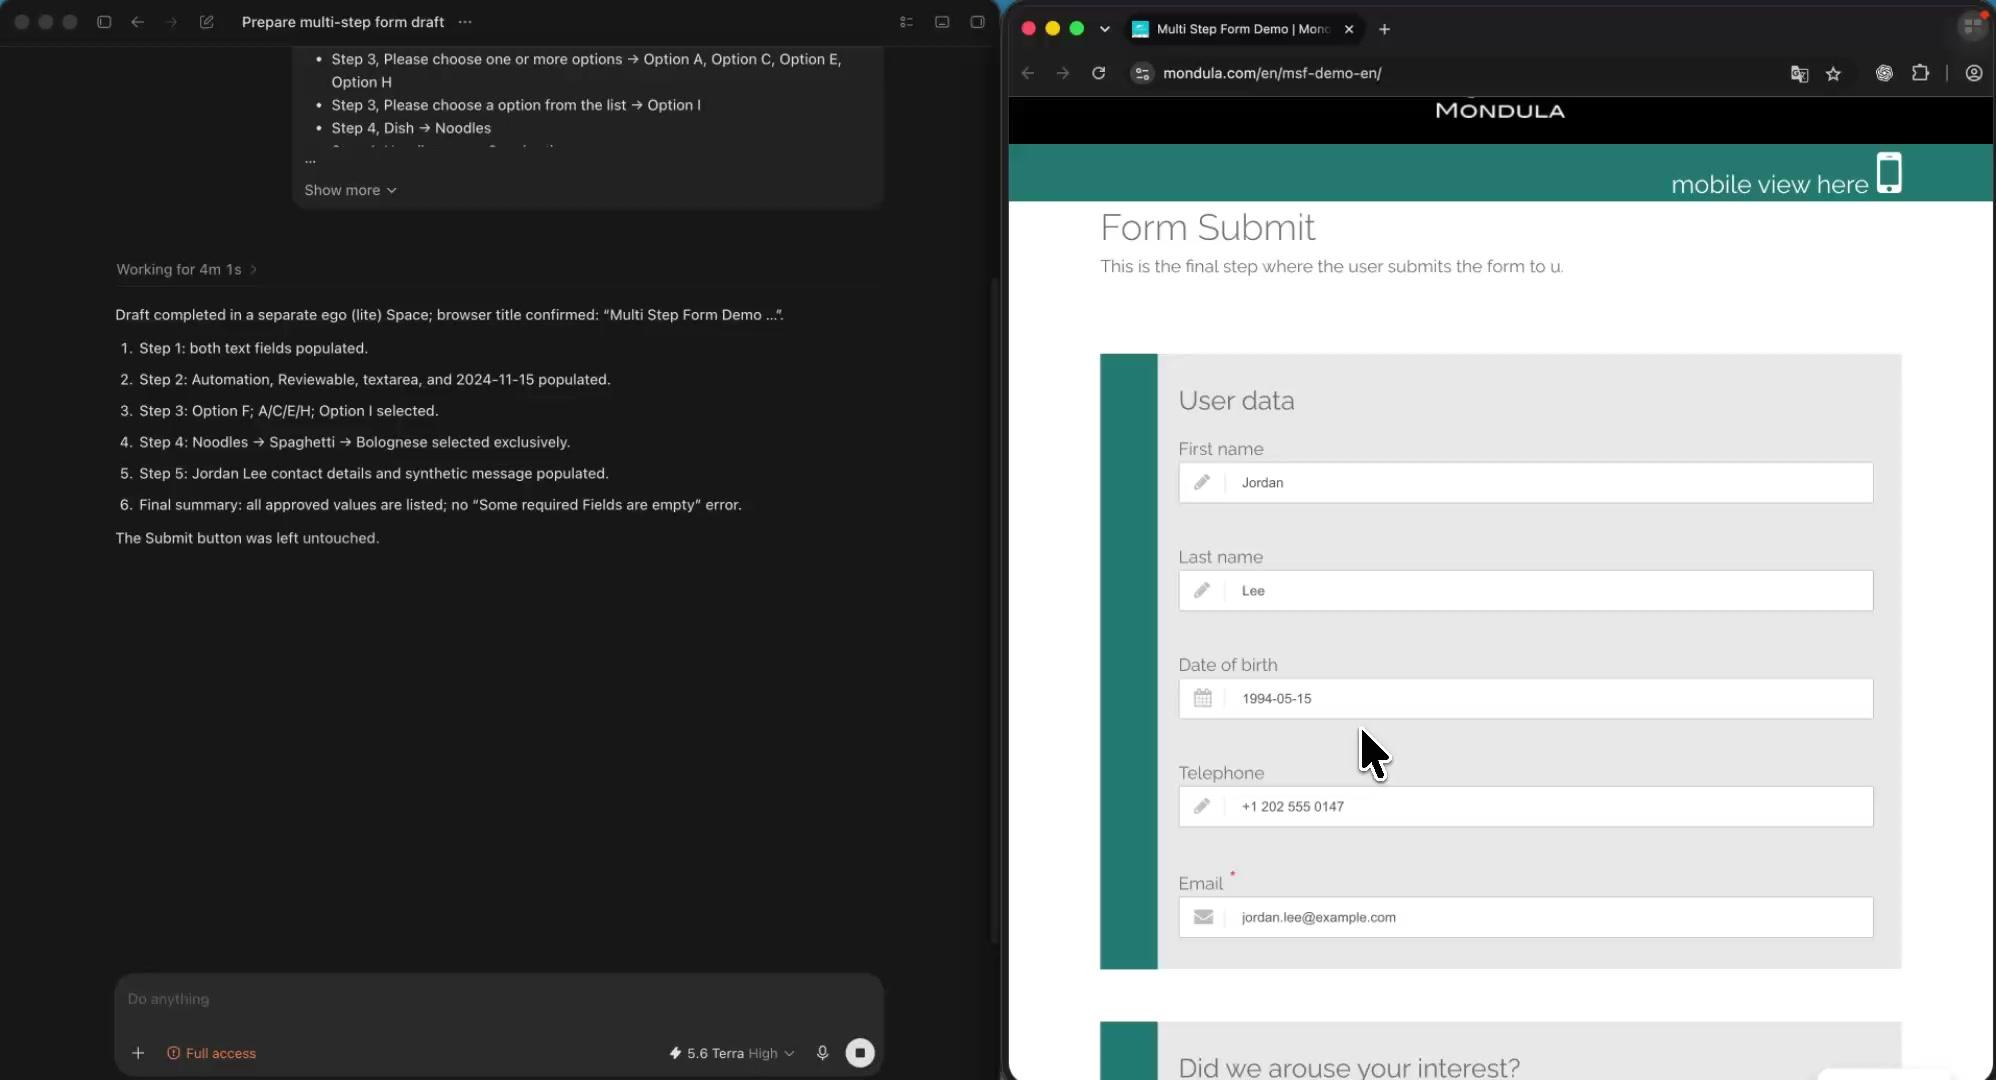This screenshot has height=1080, width=1996.
Task: Click the microphone voice input icon
Action: (822, 1053)
